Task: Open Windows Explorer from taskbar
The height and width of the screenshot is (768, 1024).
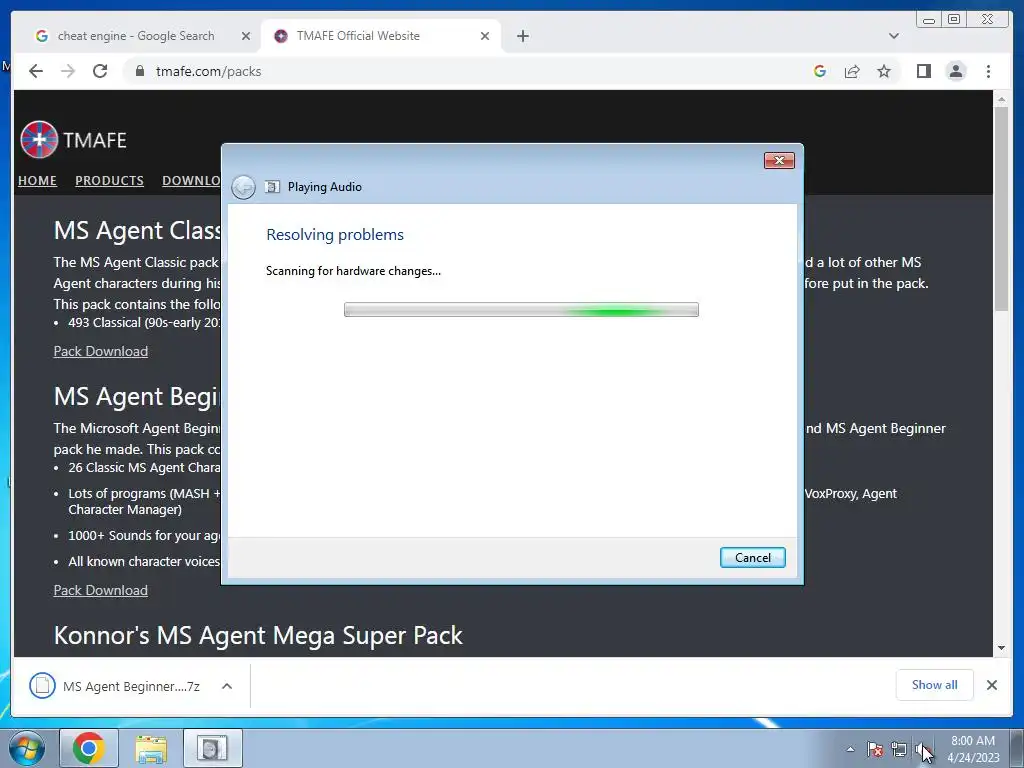Action: click(151, 748)
